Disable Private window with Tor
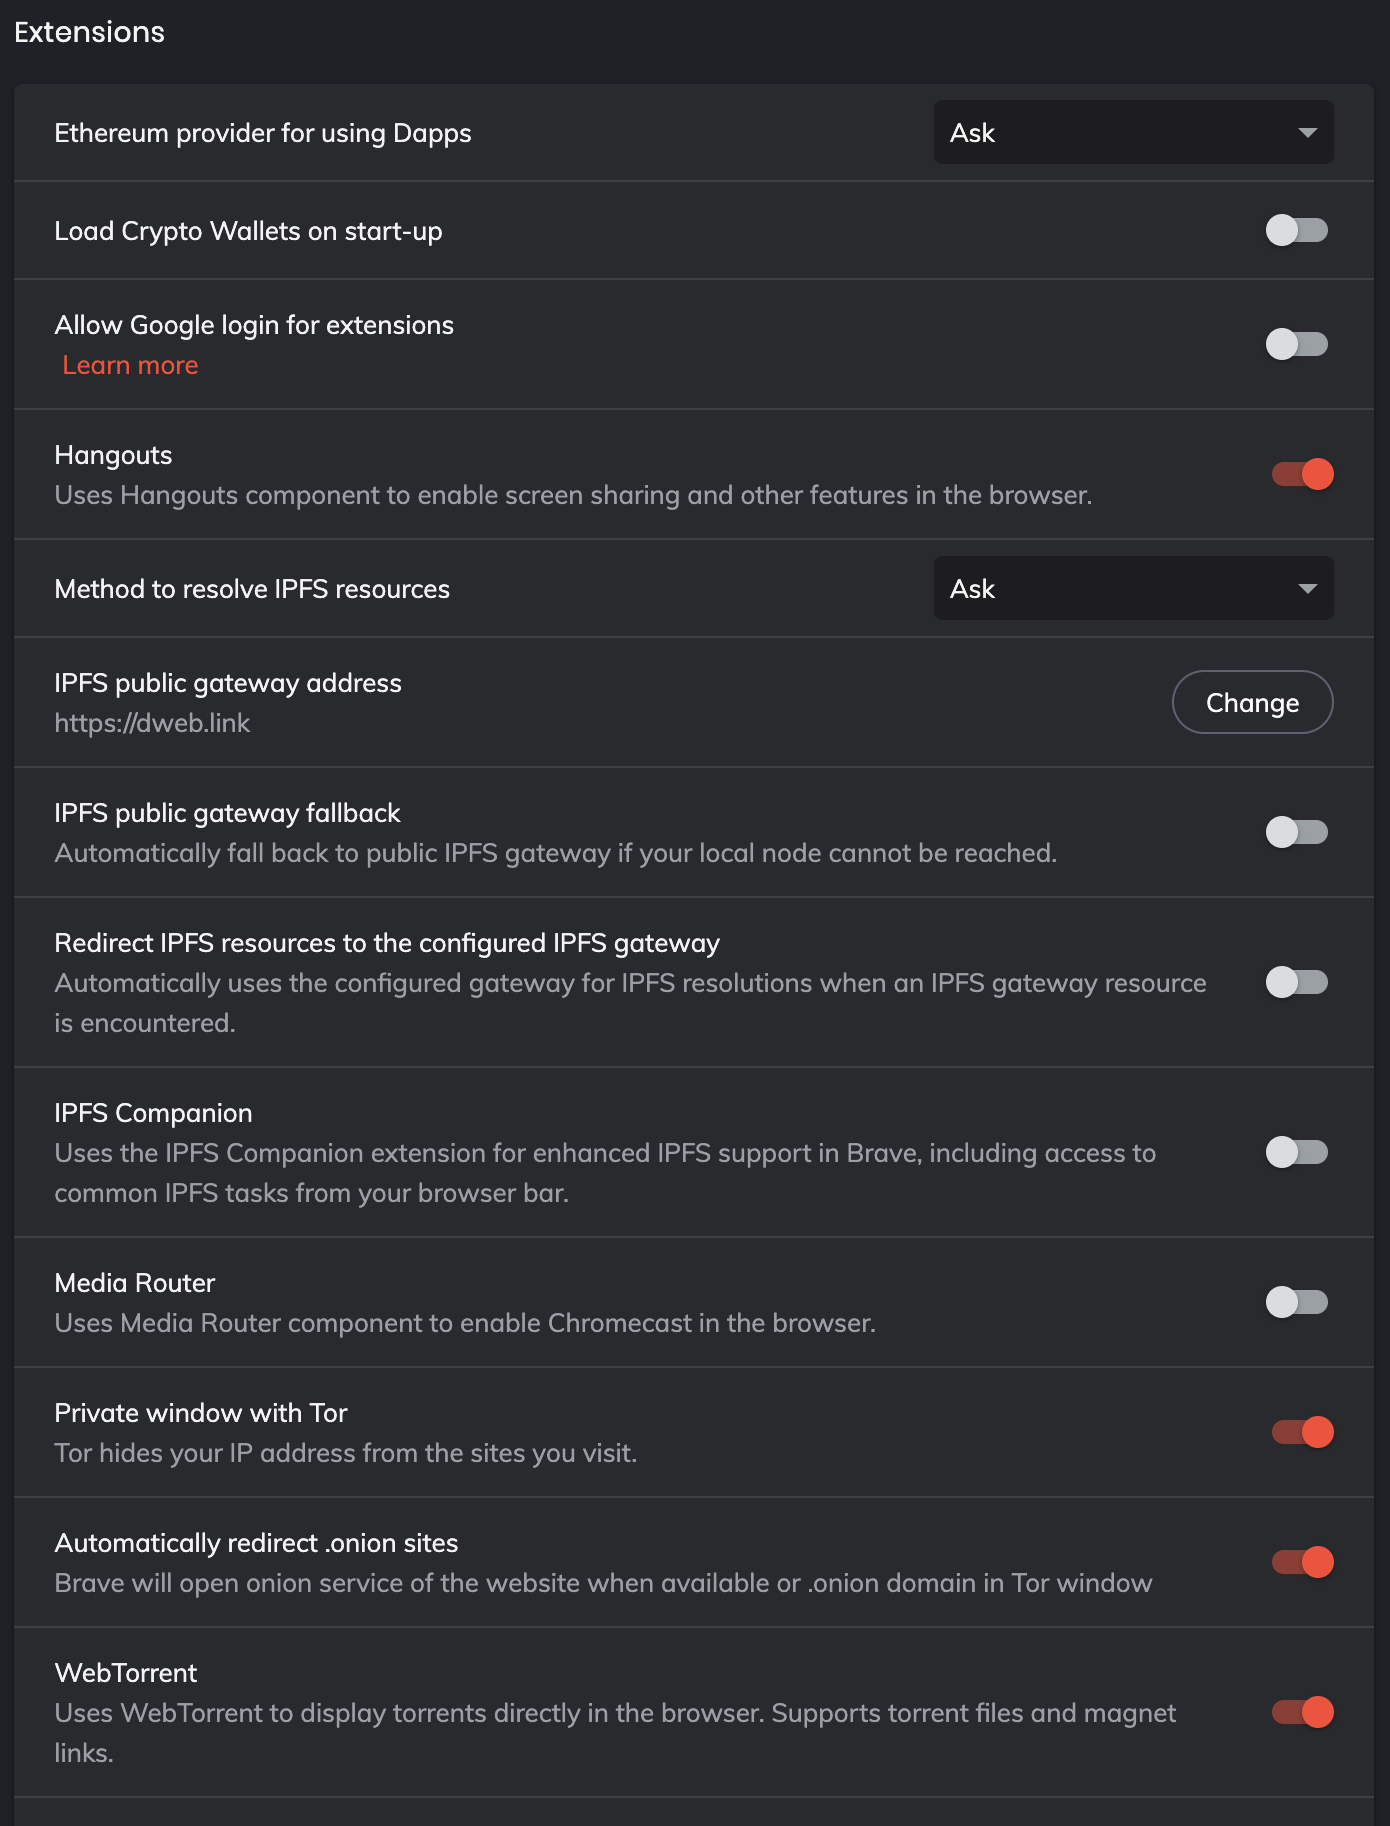The width and height of the screenshot is (1390, 1826). [x=1302, y=1432]
